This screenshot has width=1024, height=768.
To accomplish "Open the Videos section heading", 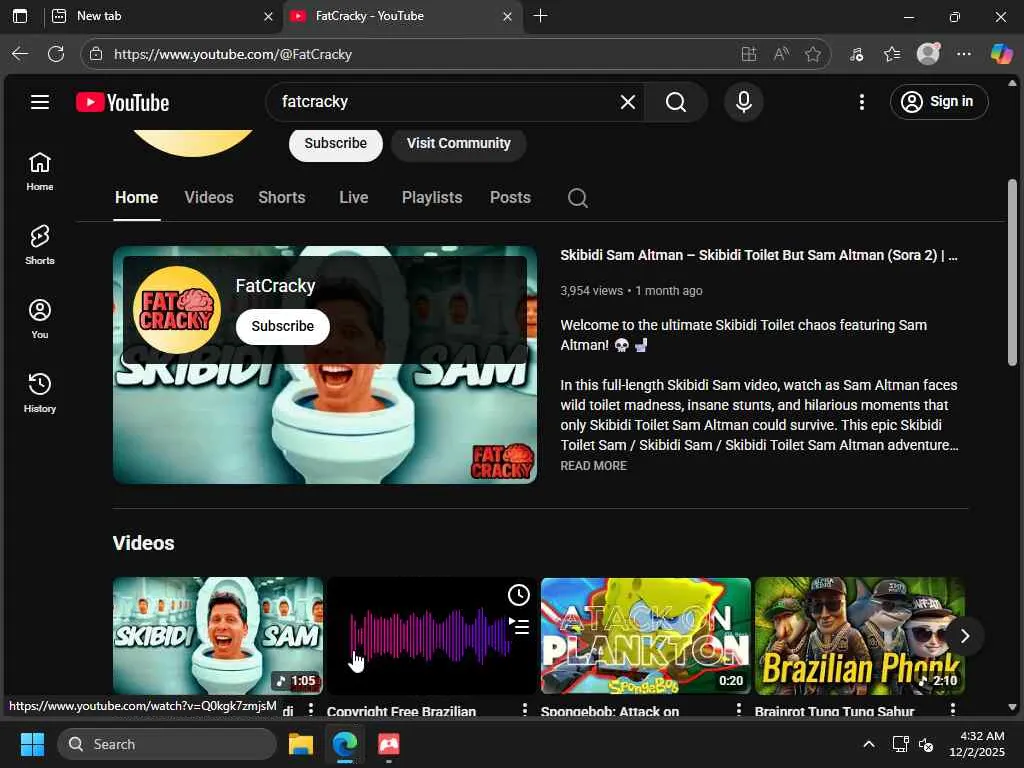I will [x=144, y=543].
